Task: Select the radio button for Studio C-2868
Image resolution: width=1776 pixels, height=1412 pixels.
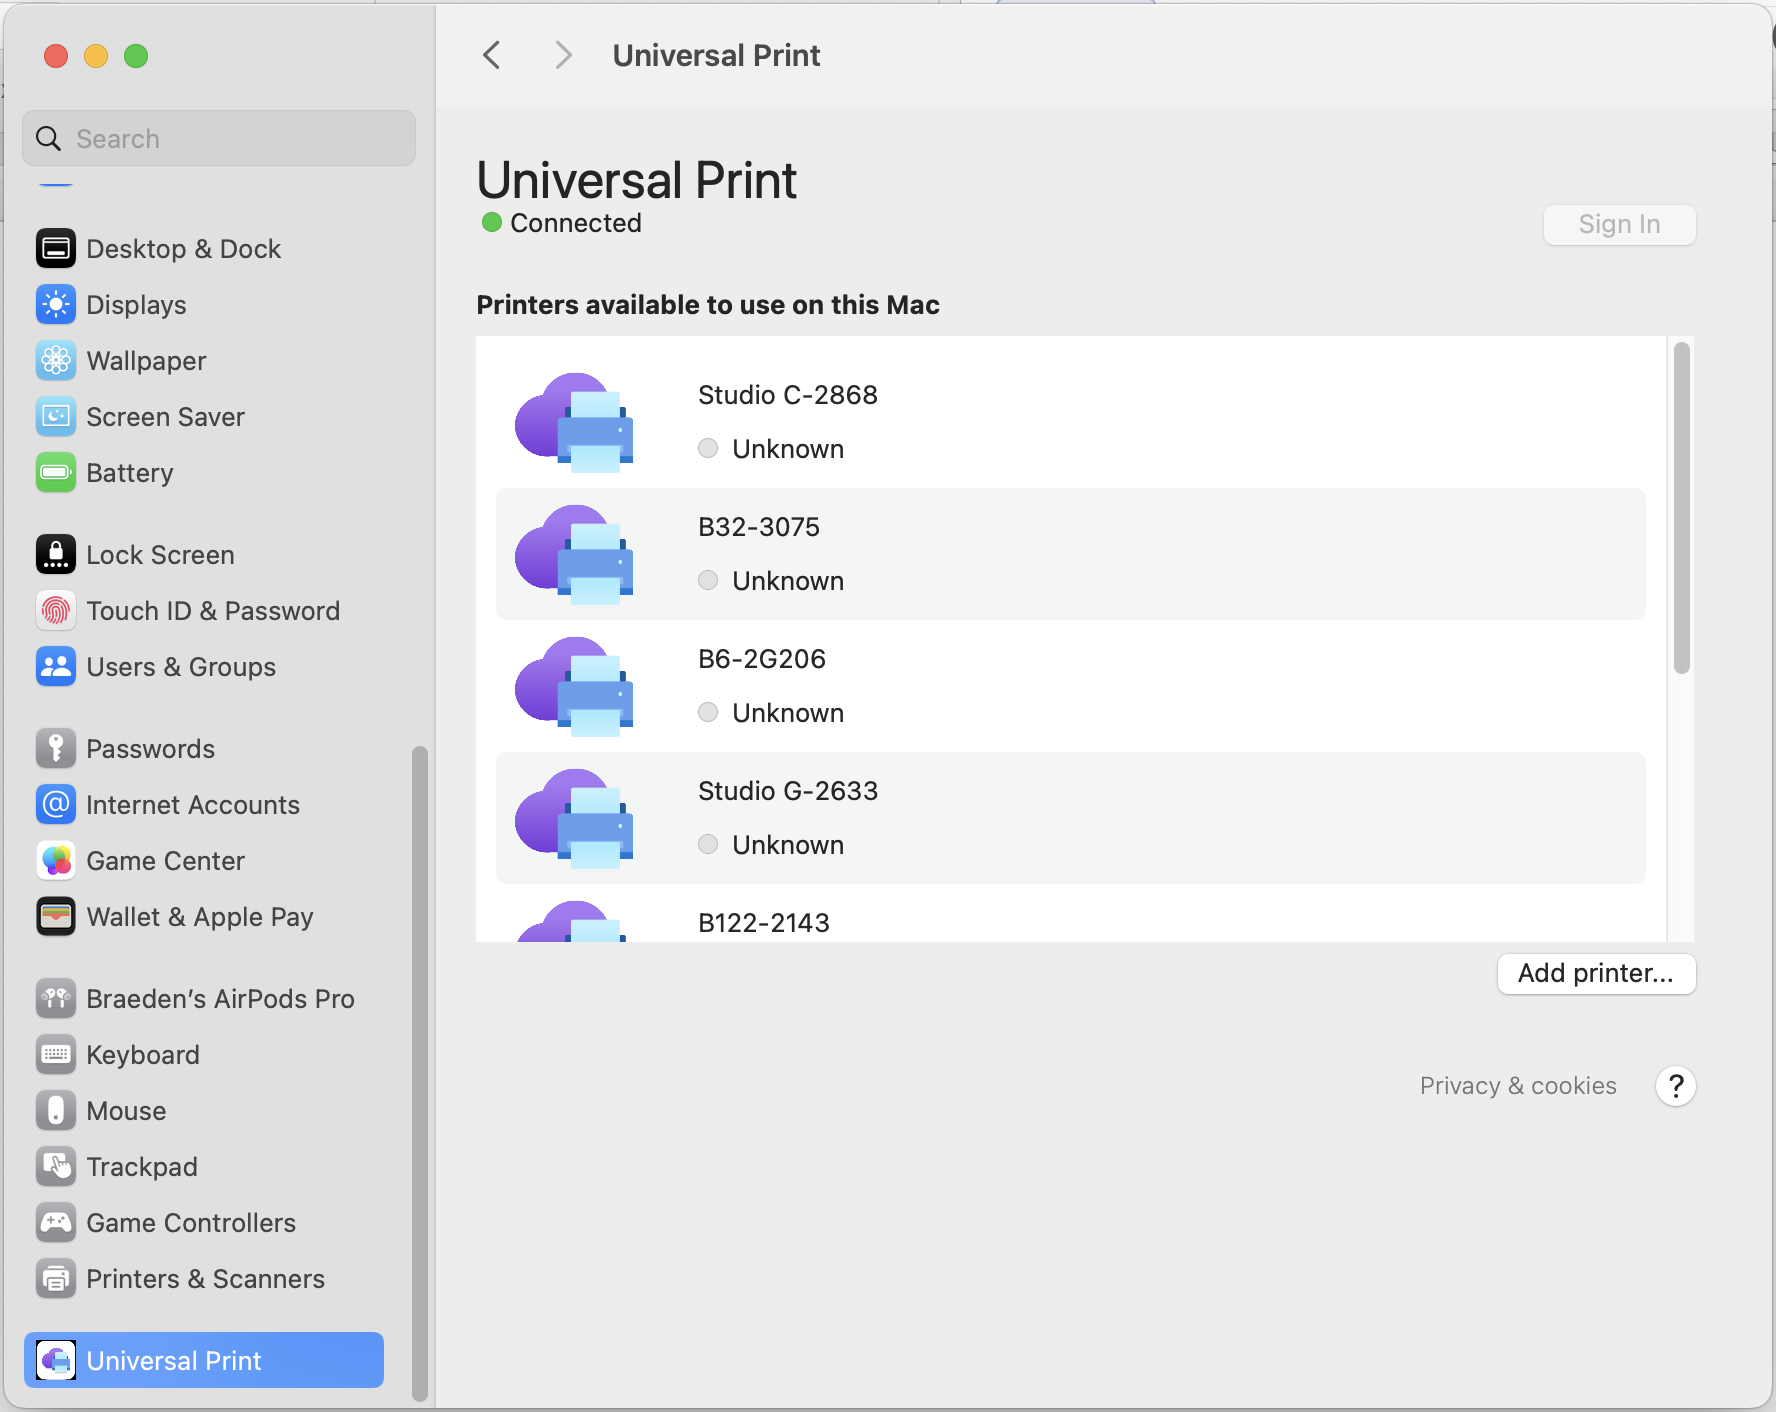Action: [x=708, y=448]
